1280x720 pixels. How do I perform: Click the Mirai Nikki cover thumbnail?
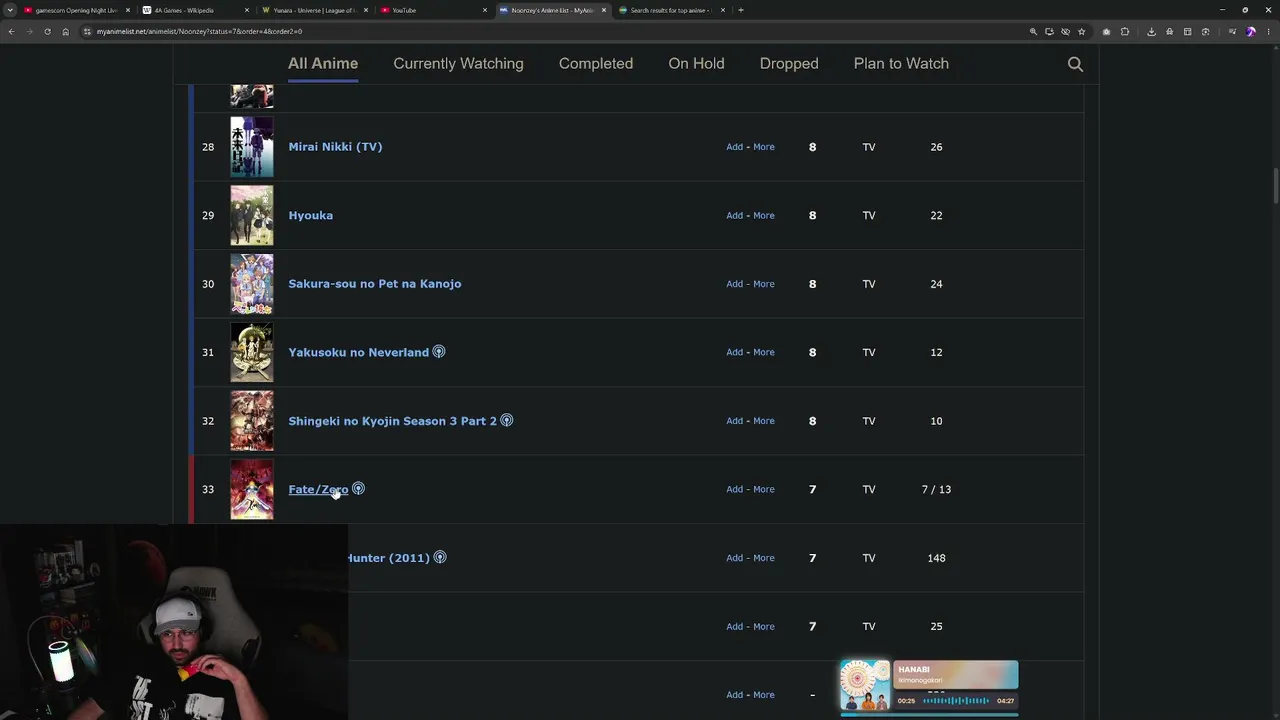click(252, 147)
